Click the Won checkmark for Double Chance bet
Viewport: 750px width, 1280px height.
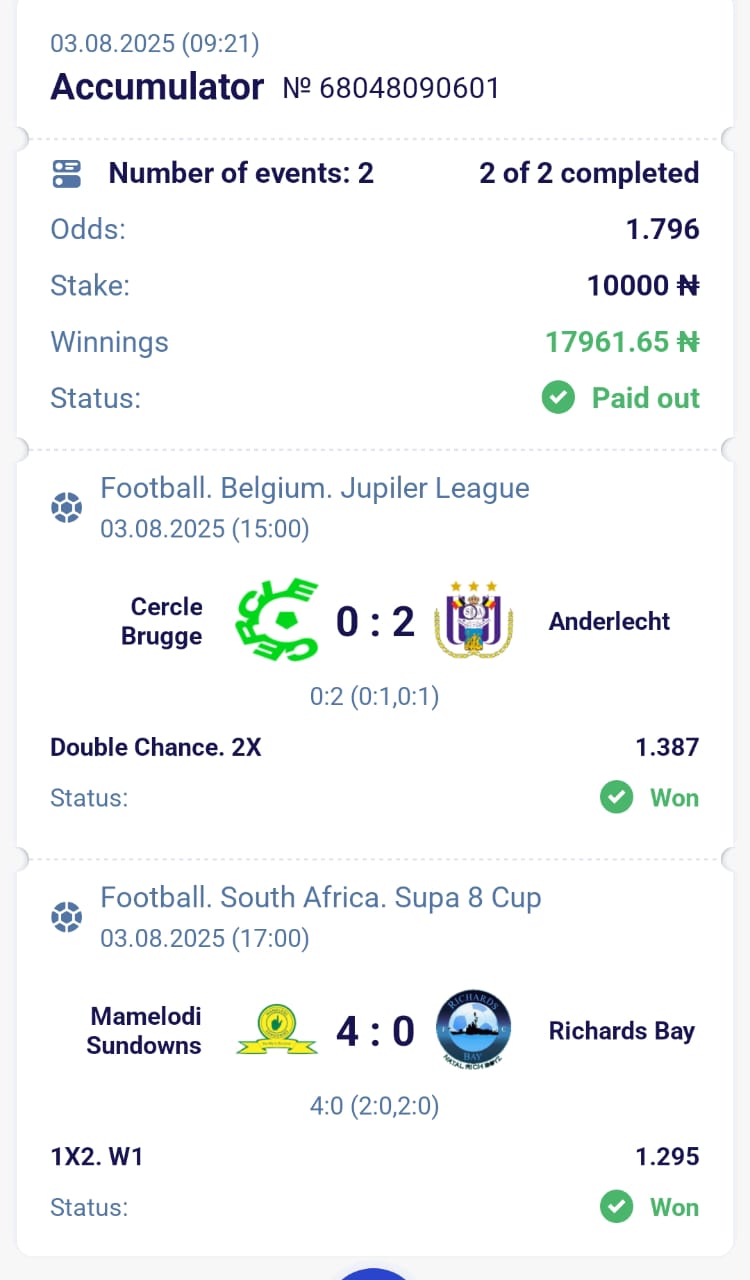[x=616, y=798]
